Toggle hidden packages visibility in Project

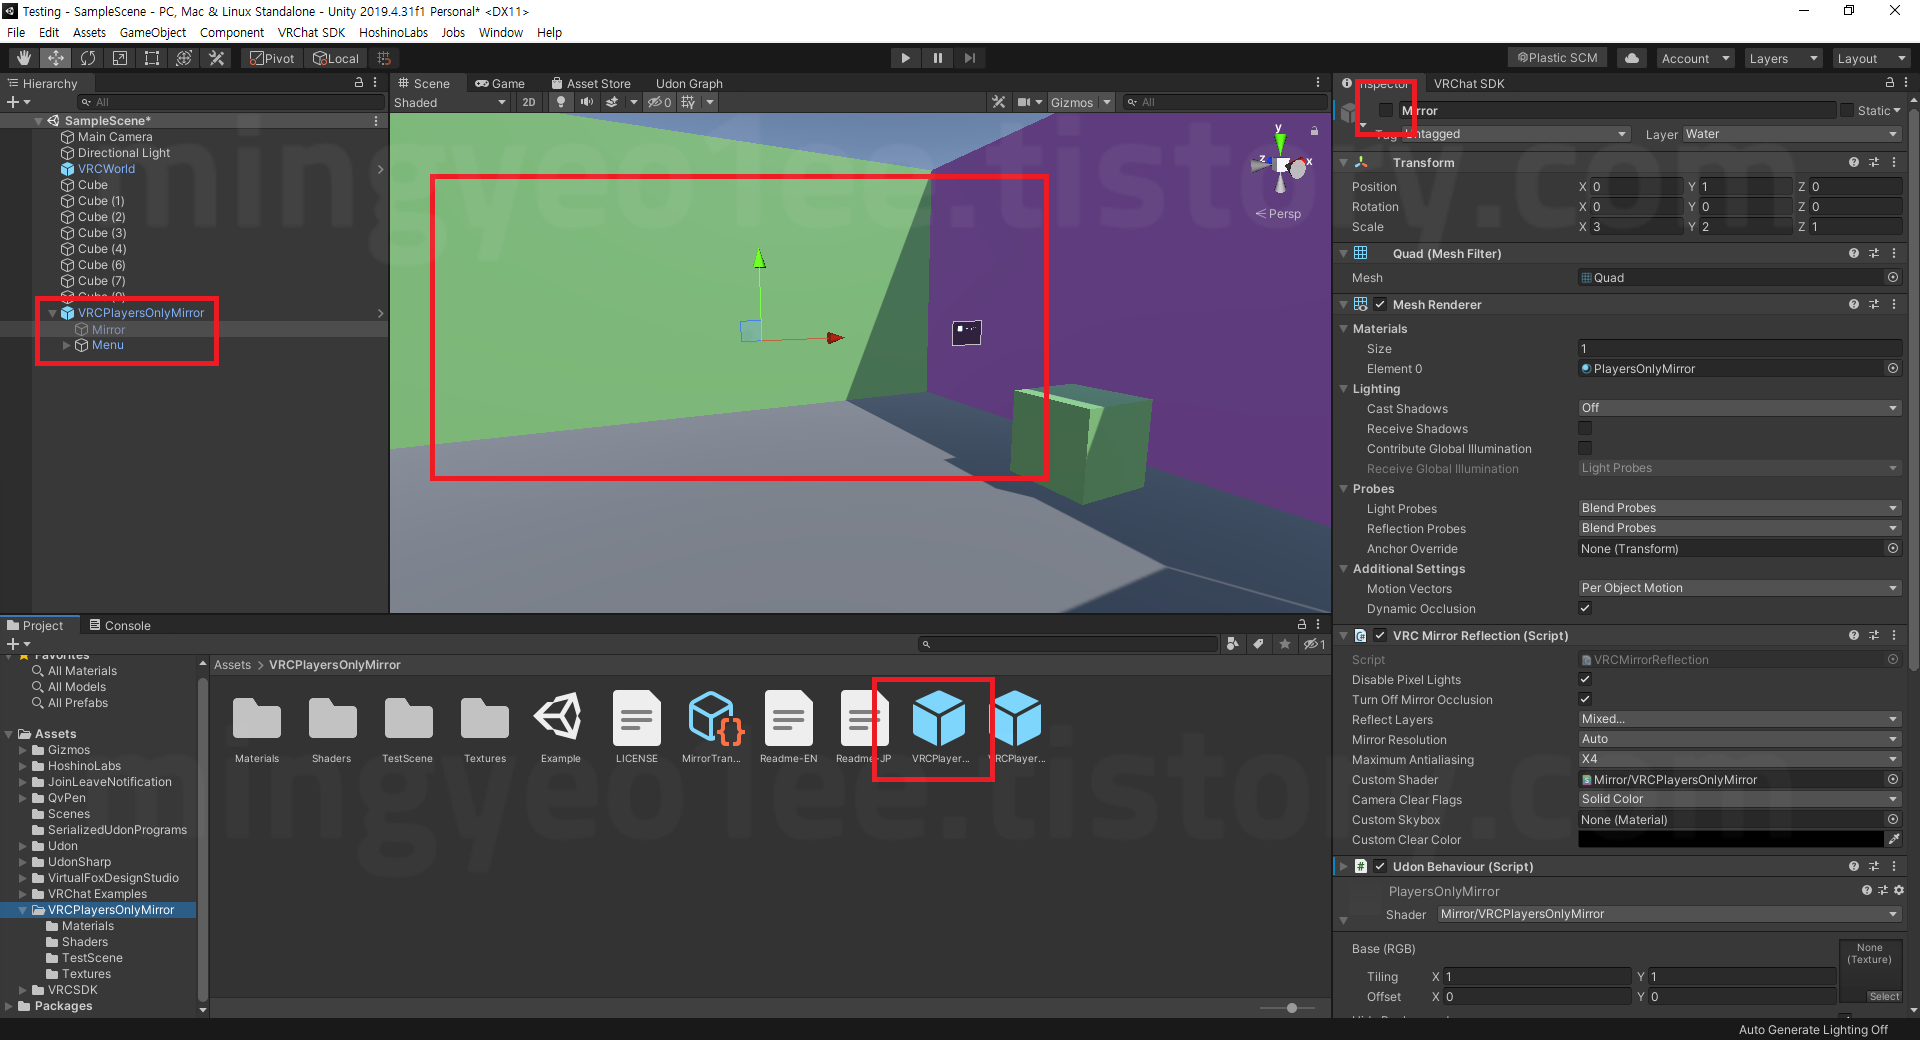click(x=1313, y=644)
